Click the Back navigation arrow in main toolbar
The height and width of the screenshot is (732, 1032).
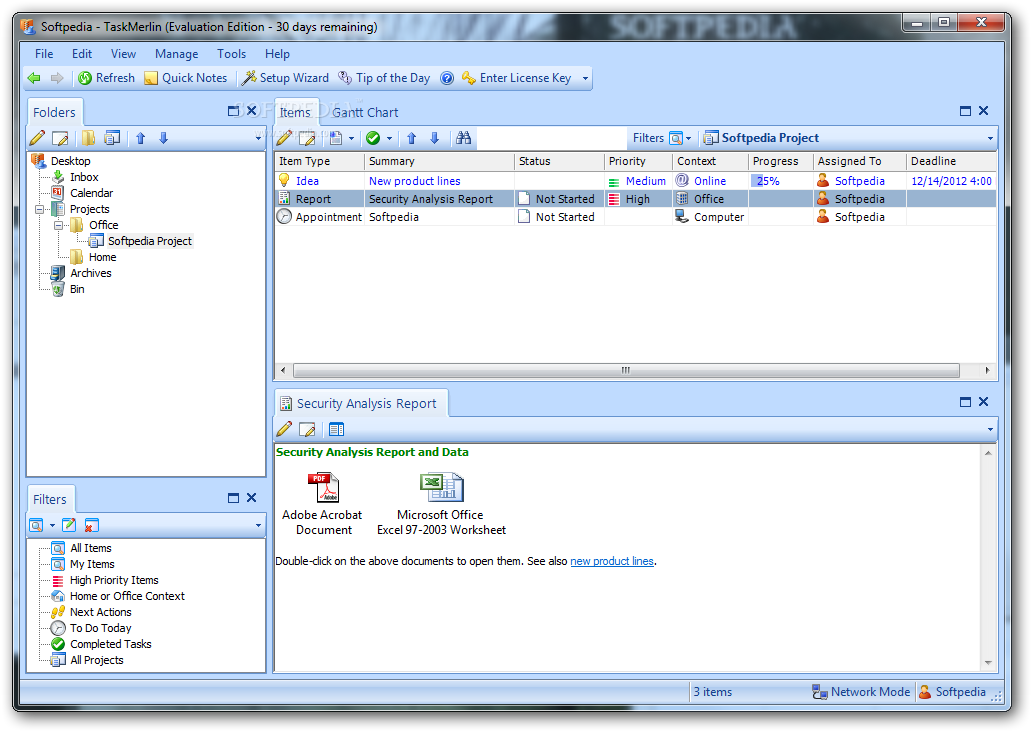(x=34, y=78)
